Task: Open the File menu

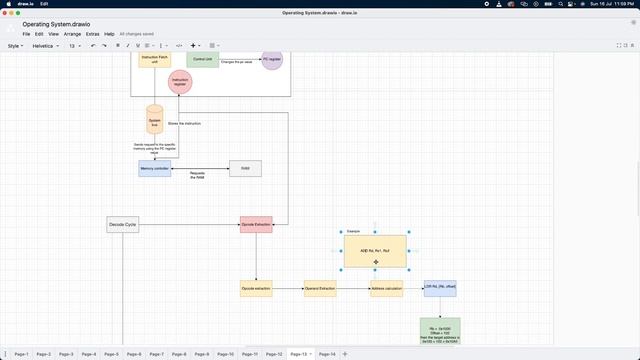Action: [x=26, y=34]
